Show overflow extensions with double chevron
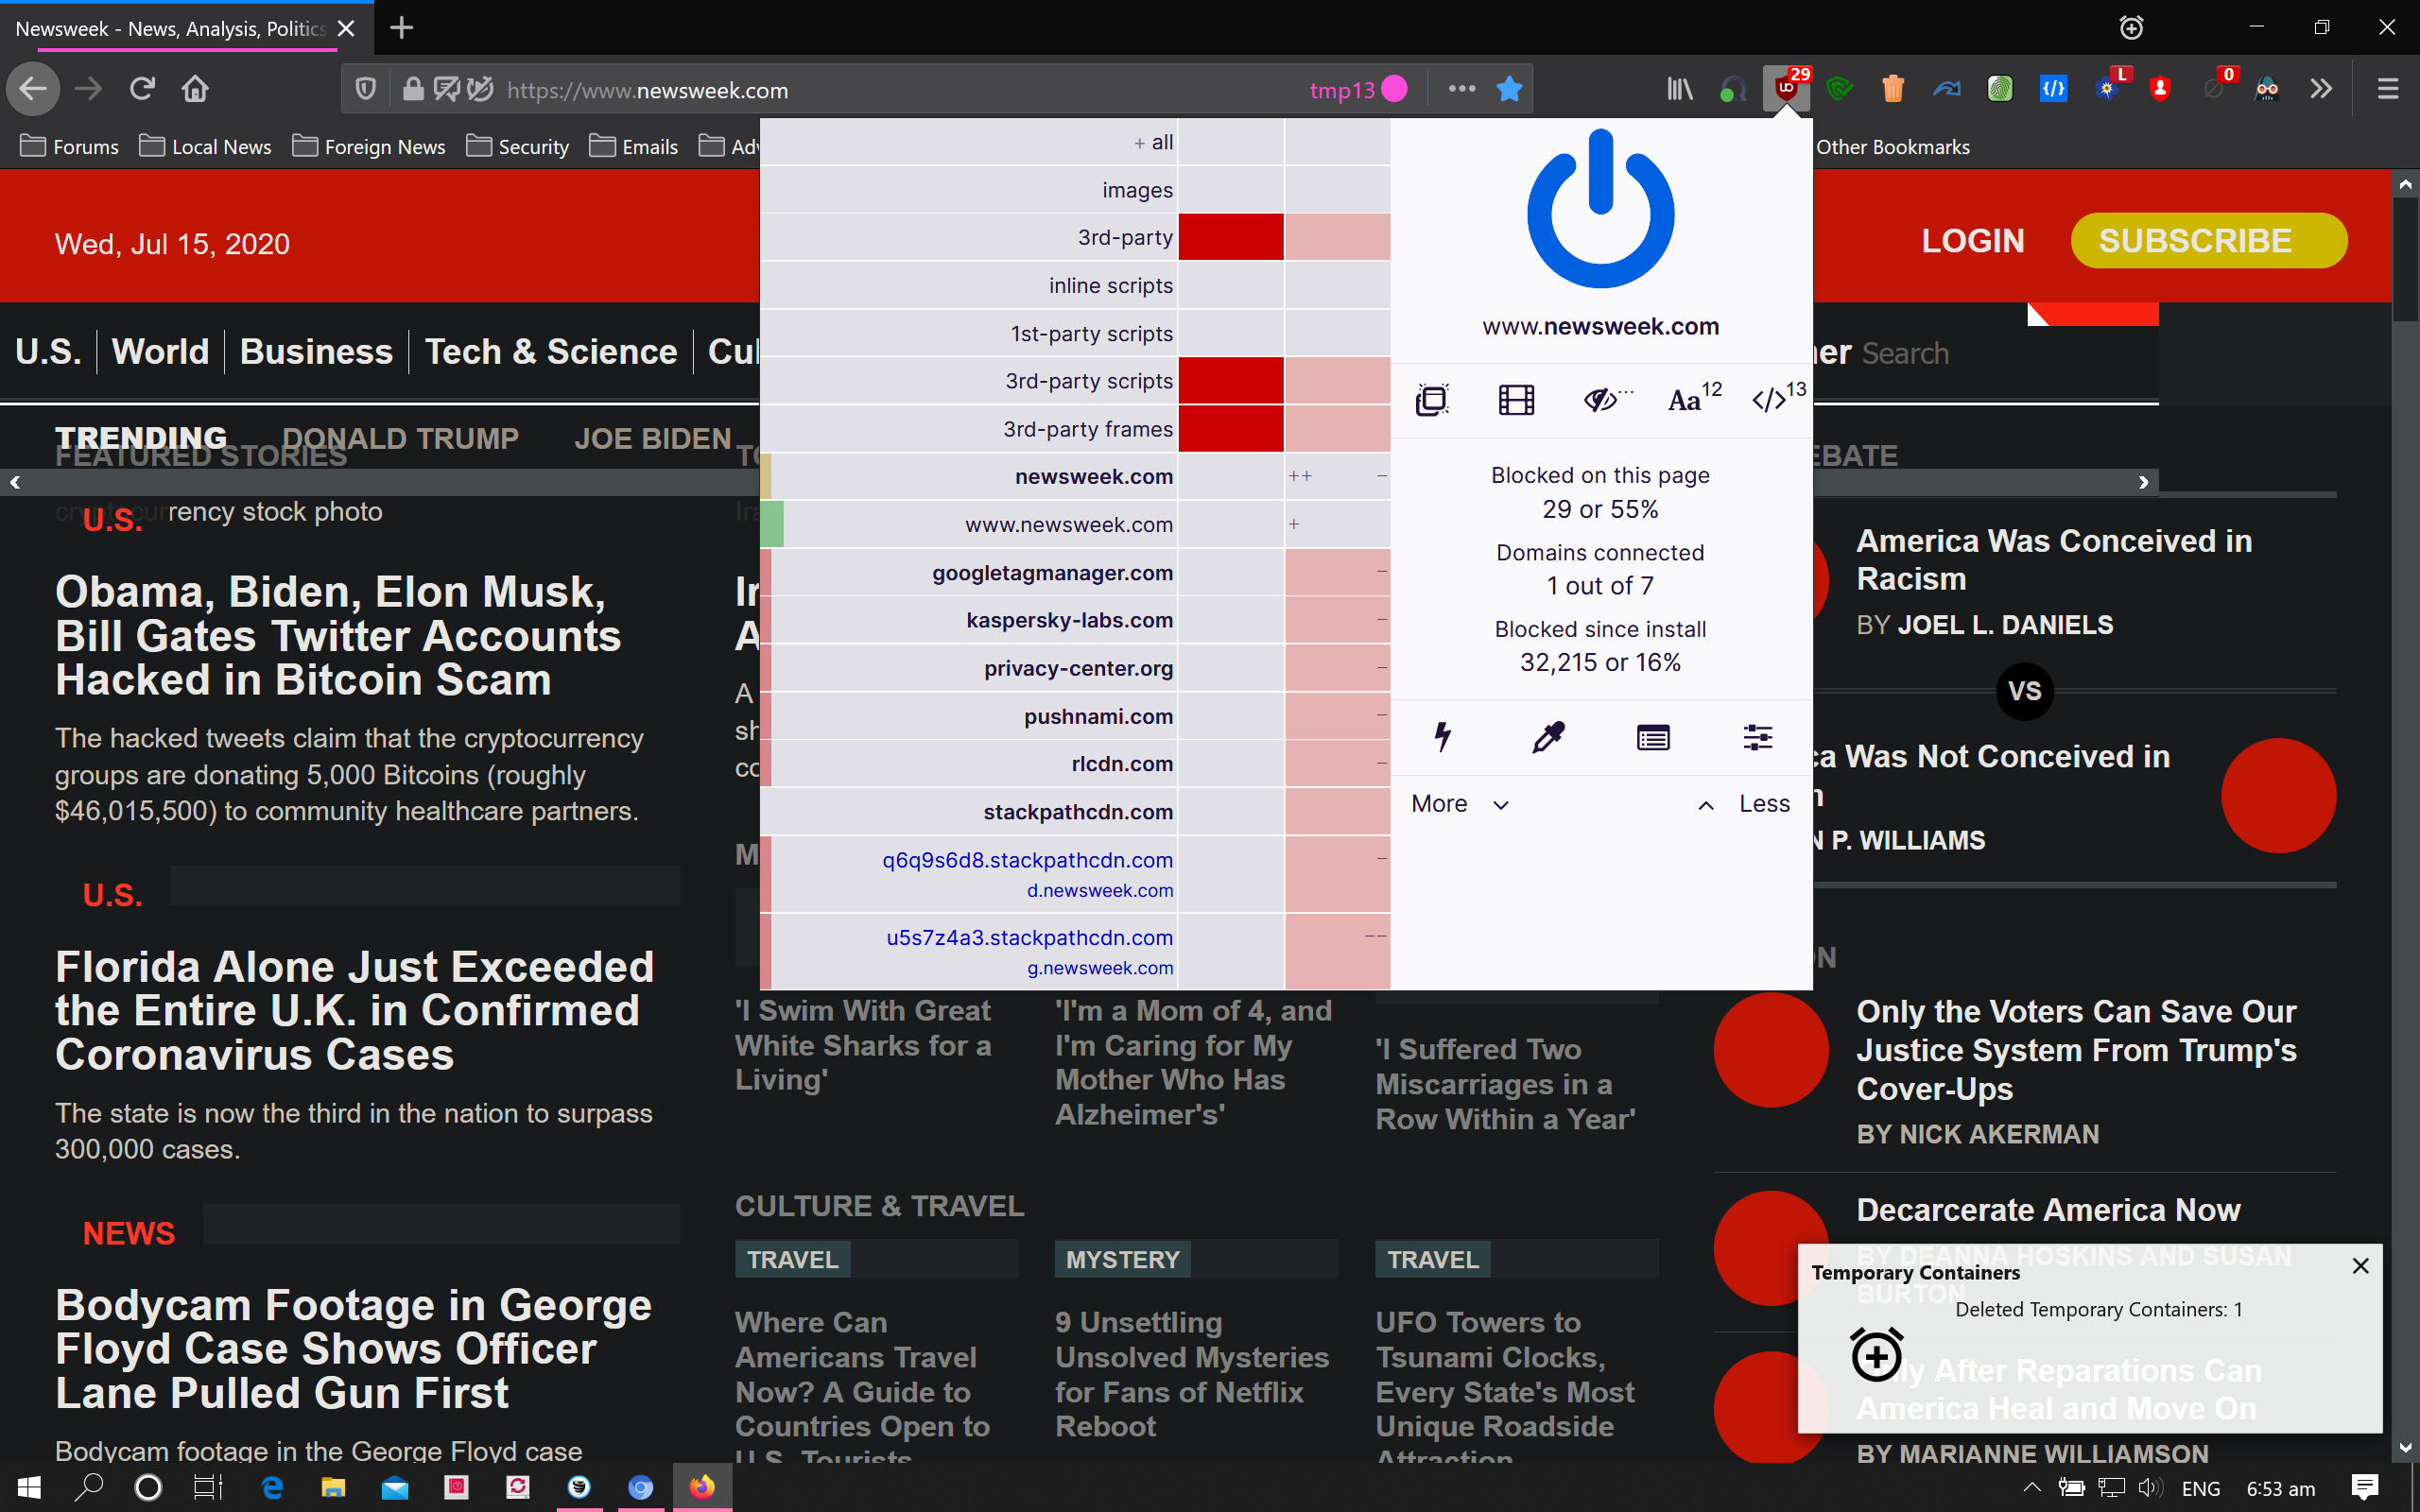Viewport: 2420px width, 1512px height. (2320, 89)
